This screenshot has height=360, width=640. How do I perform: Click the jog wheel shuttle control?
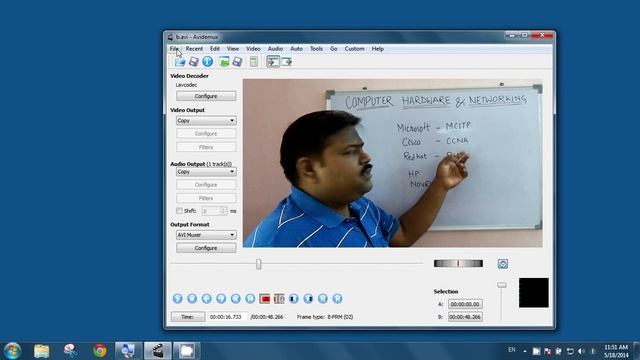[458, 263]
